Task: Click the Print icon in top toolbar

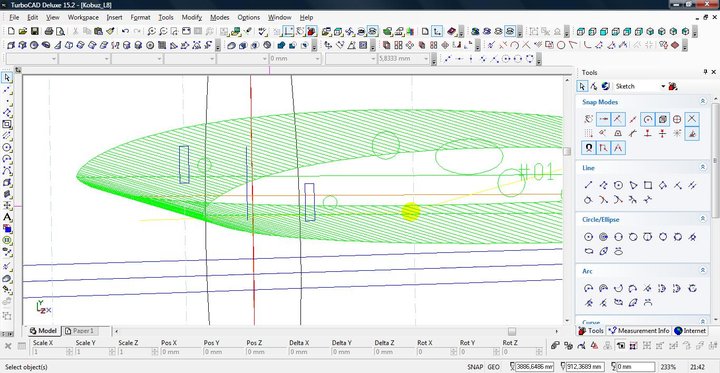Action: 49,31
